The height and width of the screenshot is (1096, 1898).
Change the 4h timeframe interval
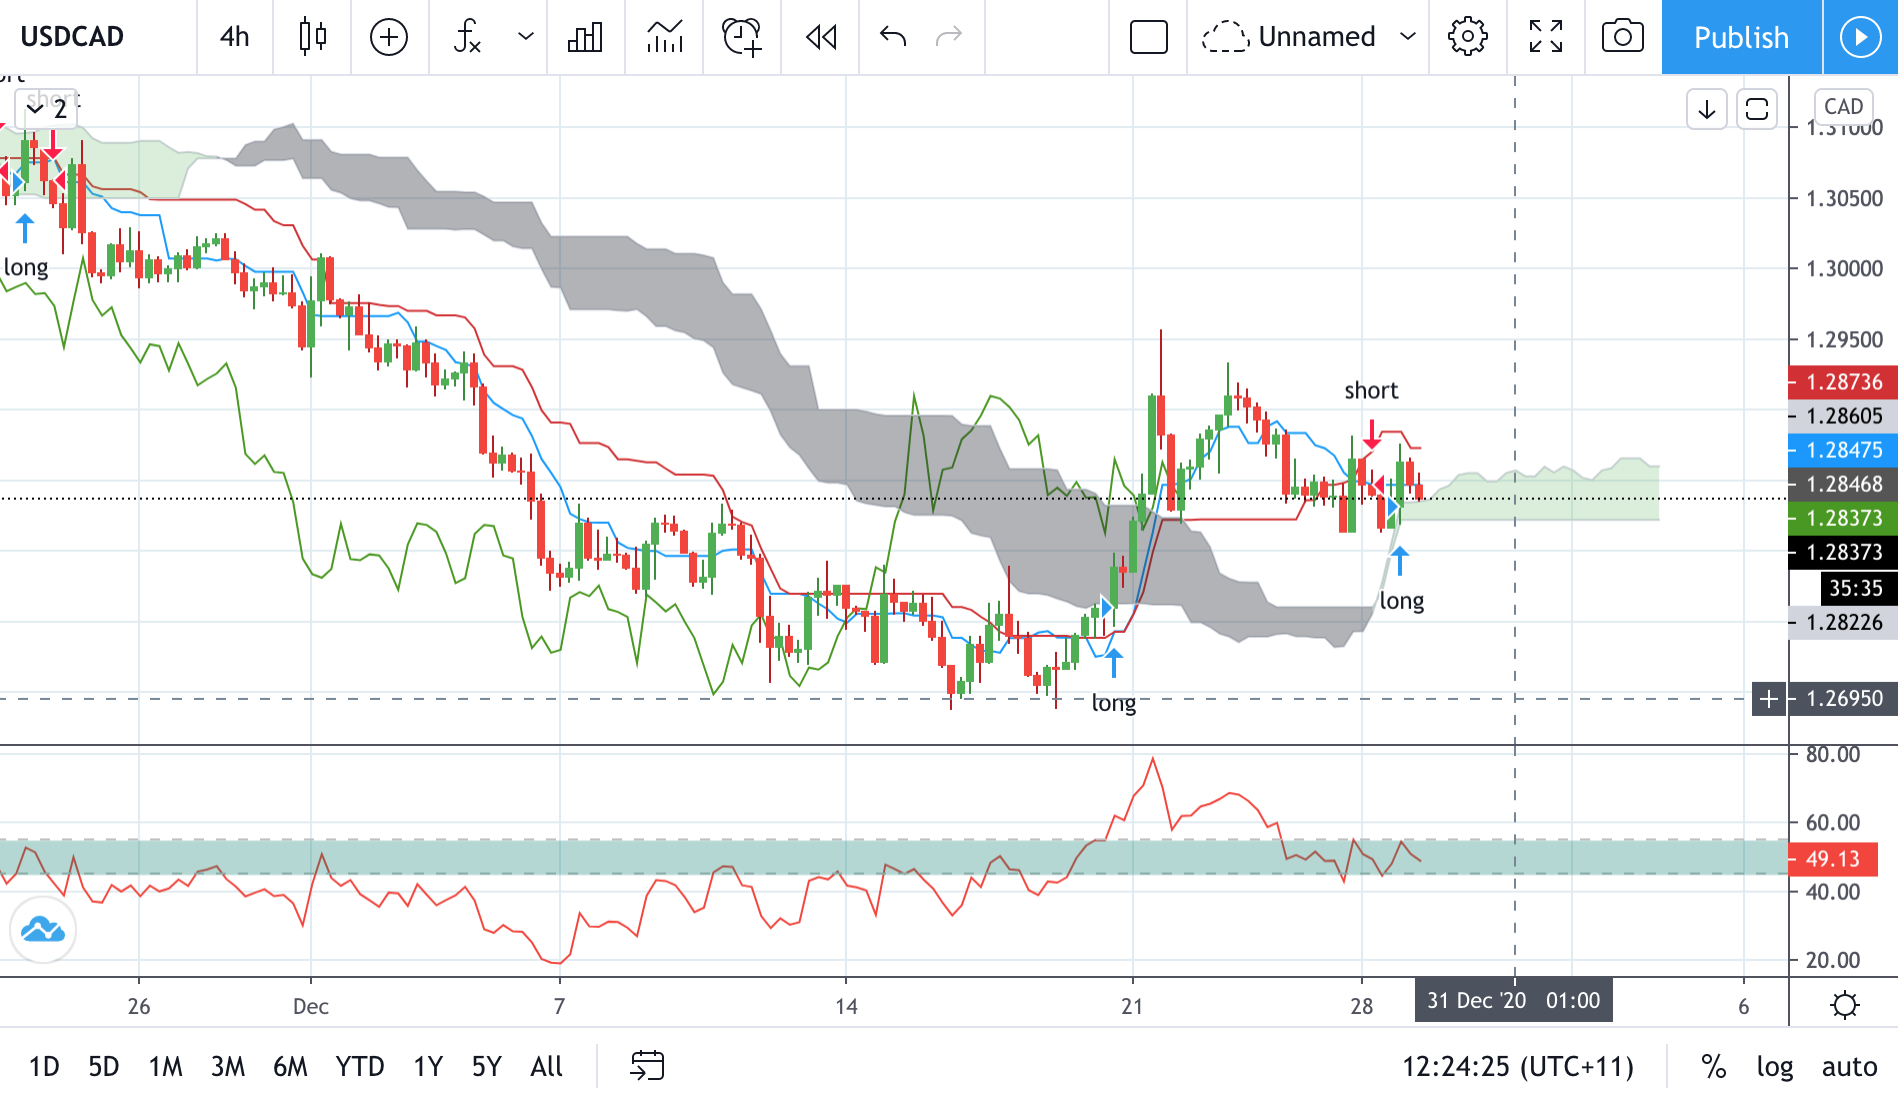pyautogui.click(x=235, y=37)
